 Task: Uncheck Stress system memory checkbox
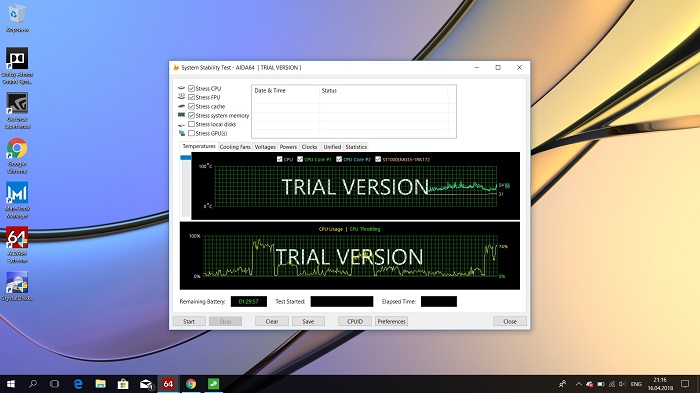[x=192, y=115]
